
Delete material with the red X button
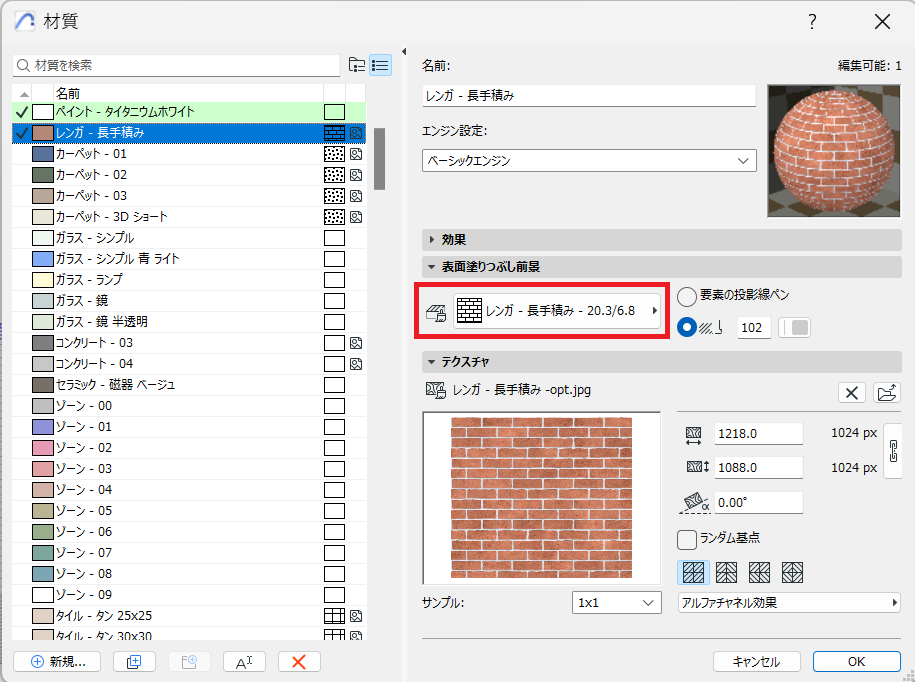pos(299,661)
